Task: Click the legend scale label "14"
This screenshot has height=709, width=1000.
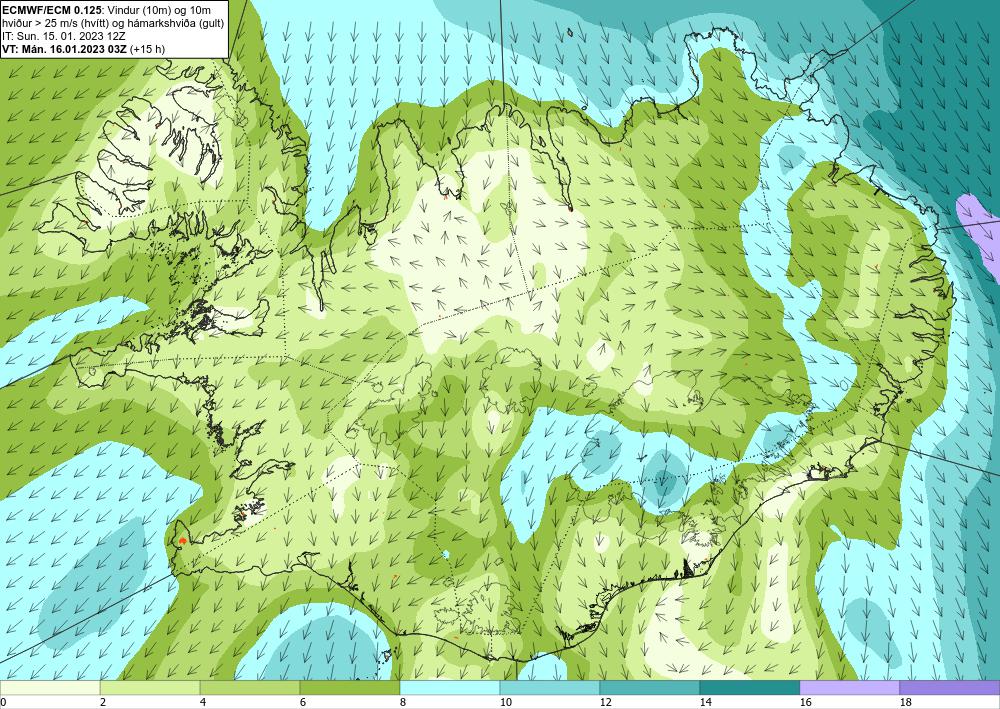Action: tap(706, 703)
